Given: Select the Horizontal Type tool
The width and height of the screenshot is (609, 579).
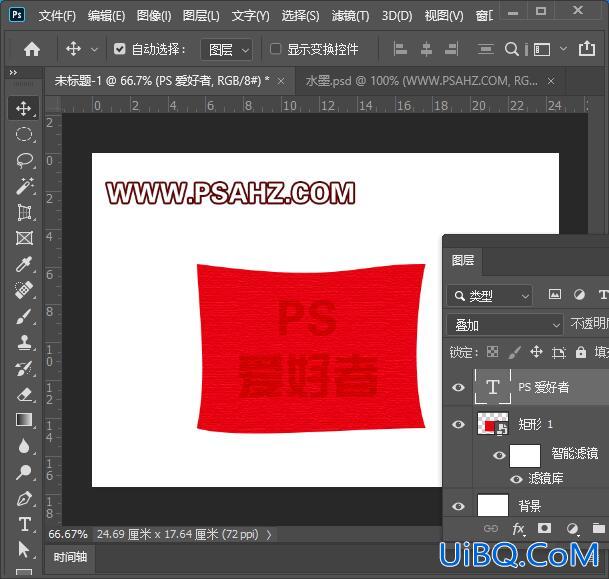Looking at the screenshot, I should point(25,524).
